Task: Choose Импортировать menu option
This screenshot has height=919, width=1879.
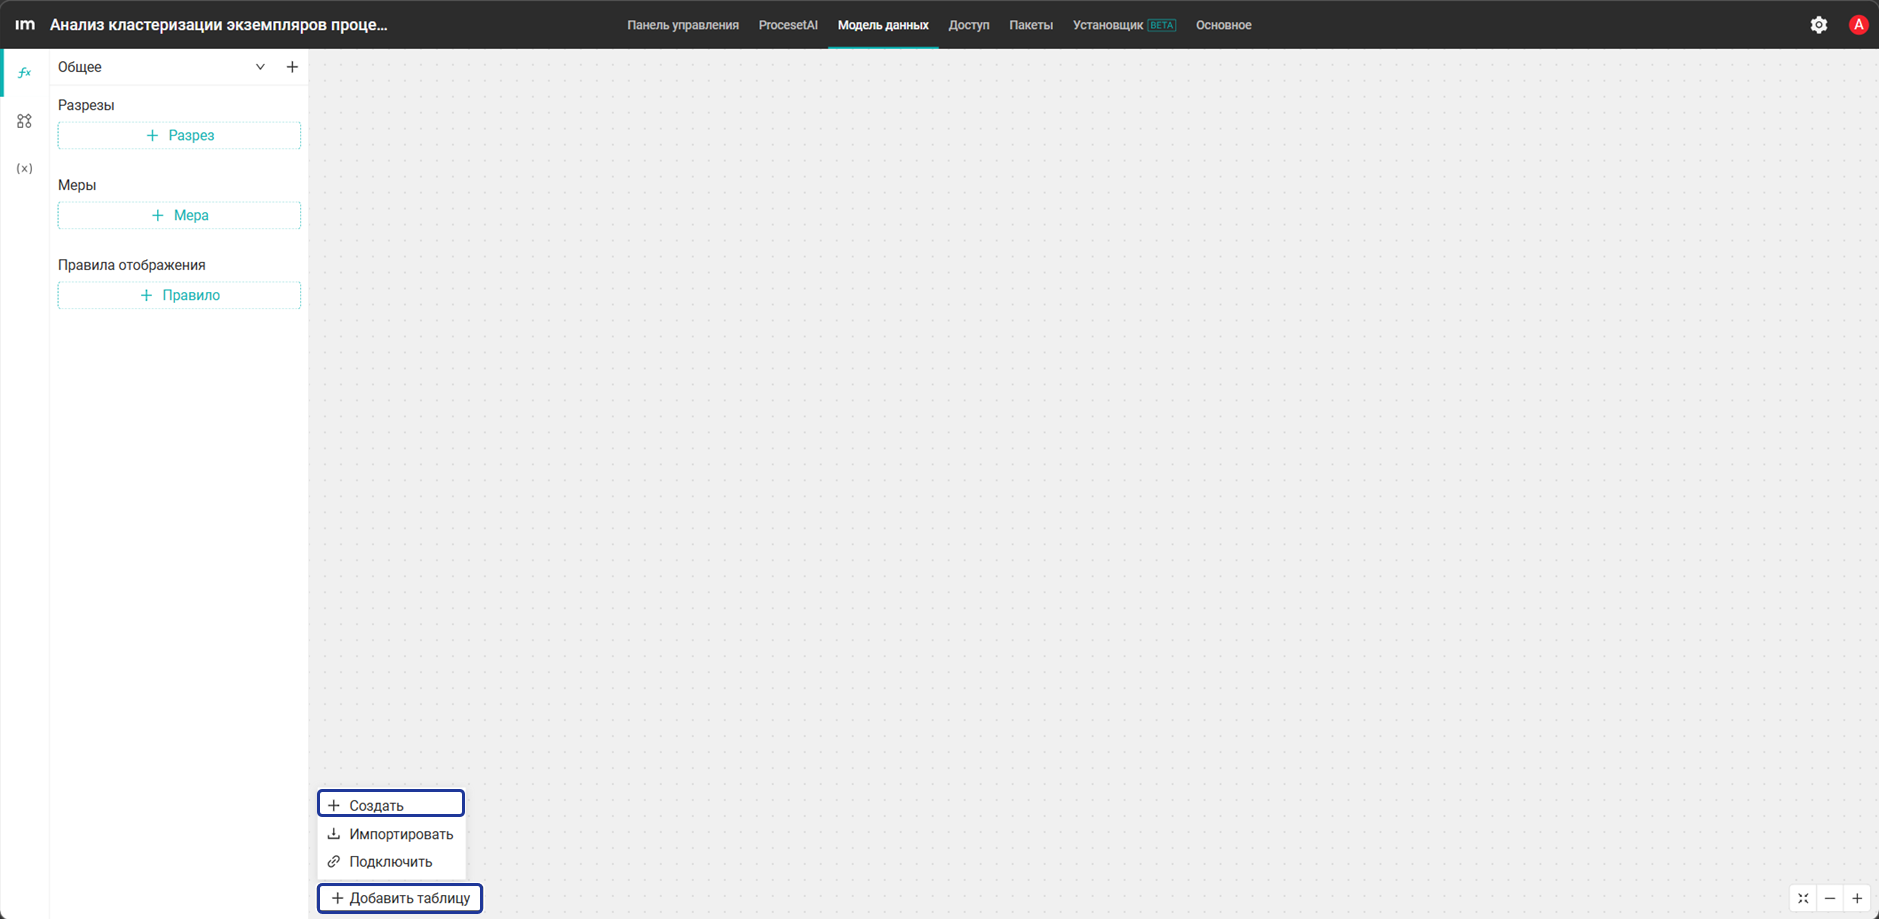Action: click(391, 834)
